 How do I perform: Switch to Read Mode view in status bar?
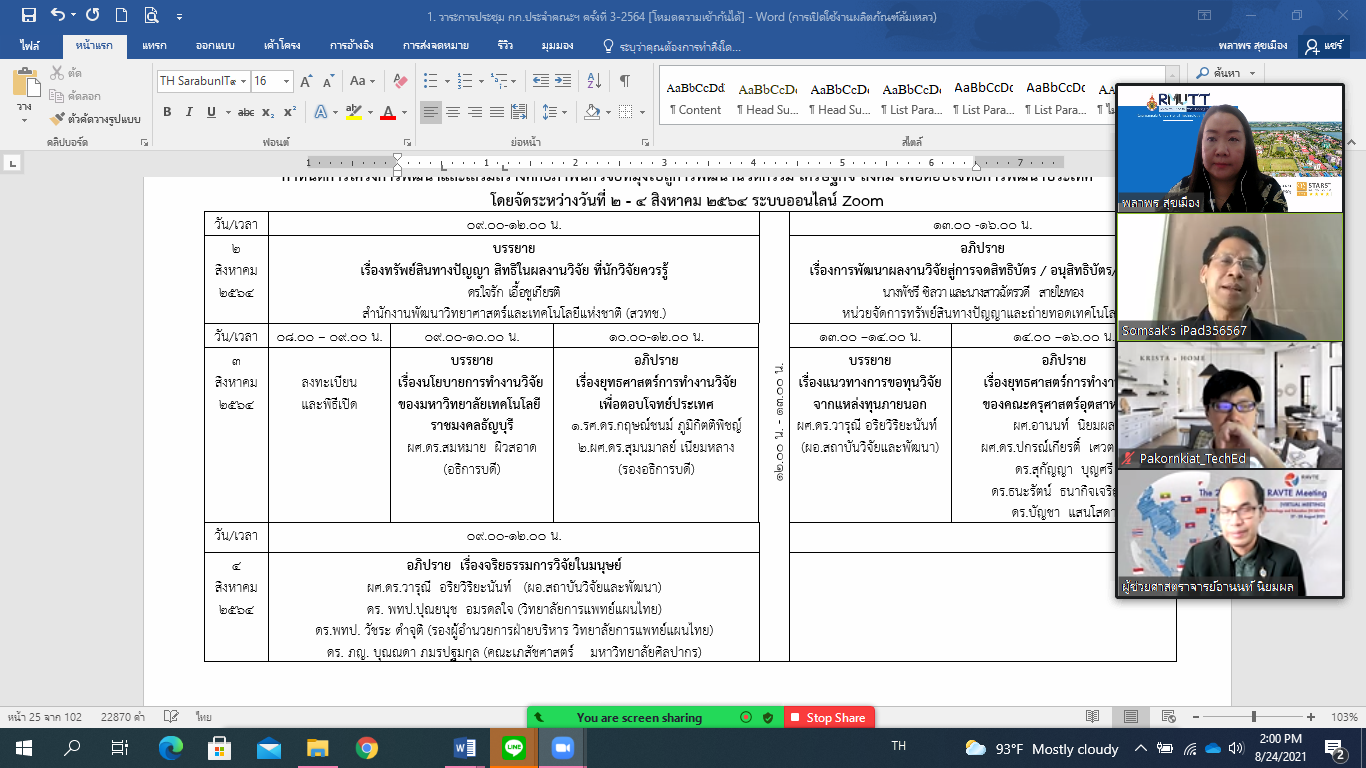tap(1093, 717)
